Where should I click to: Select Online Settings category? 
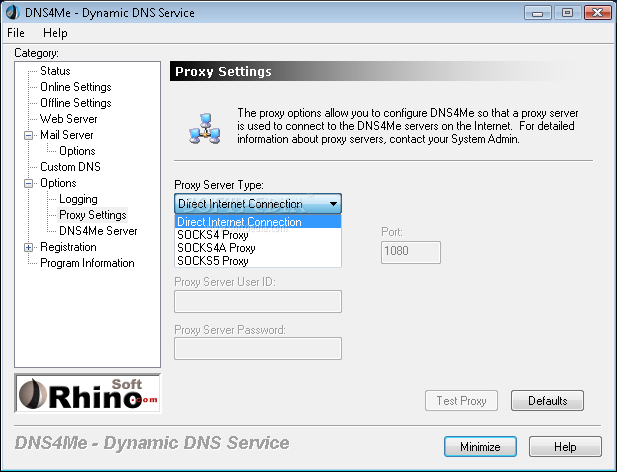(x=76, y=87)
